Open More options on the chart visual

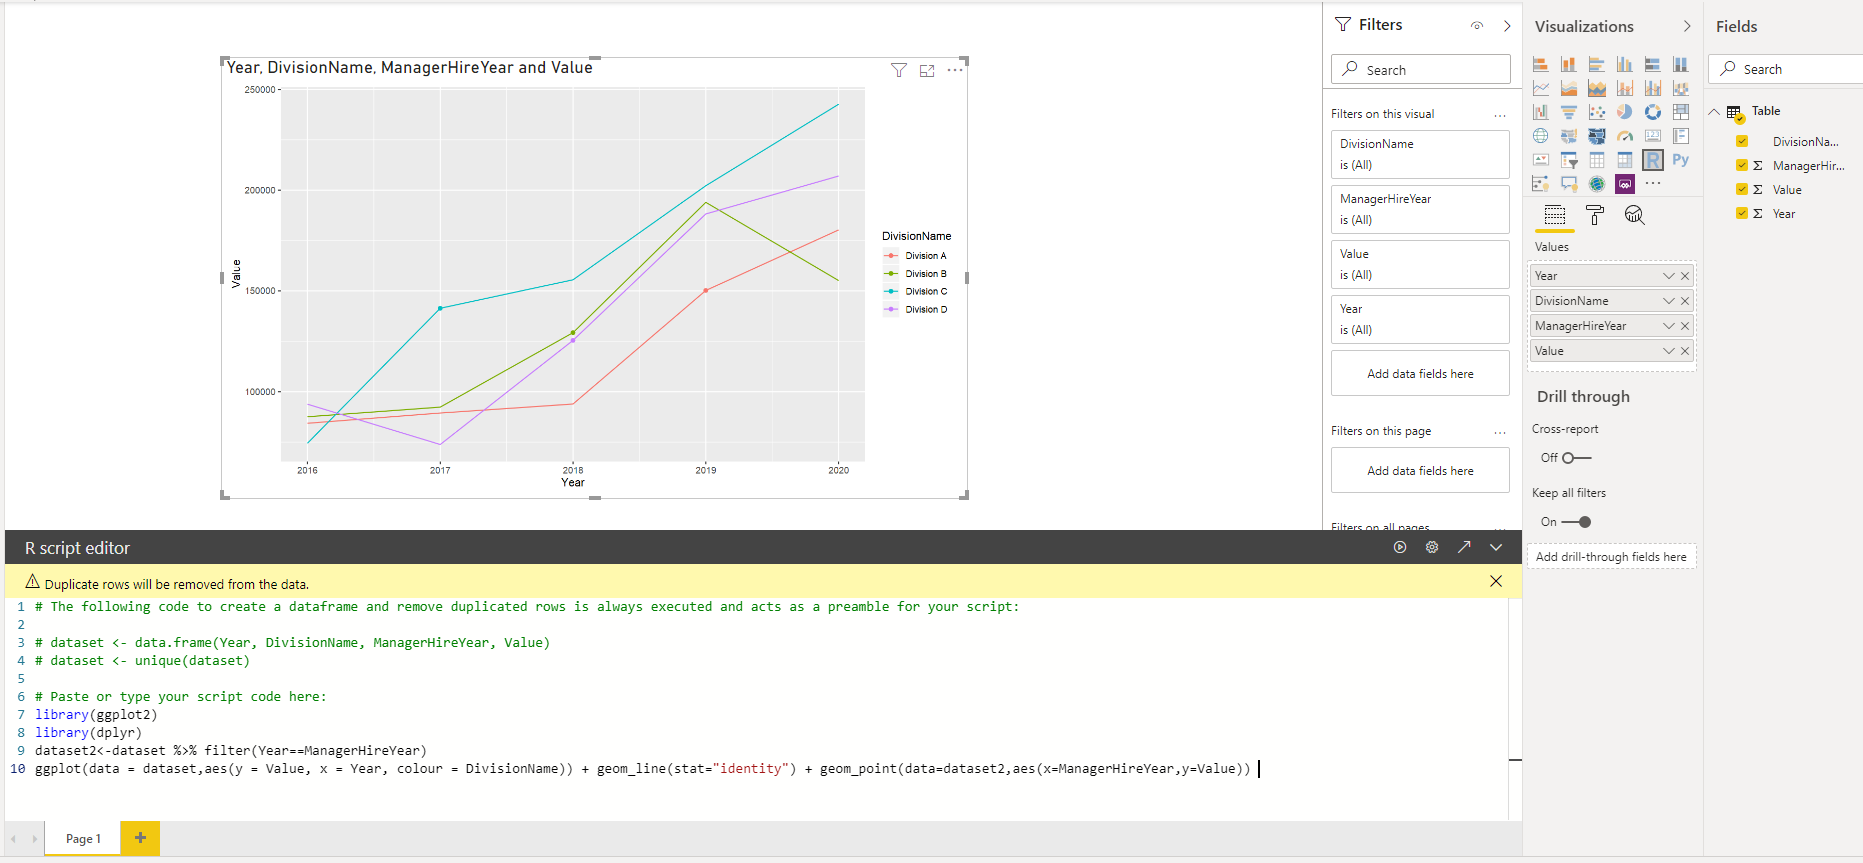(955, 70)
